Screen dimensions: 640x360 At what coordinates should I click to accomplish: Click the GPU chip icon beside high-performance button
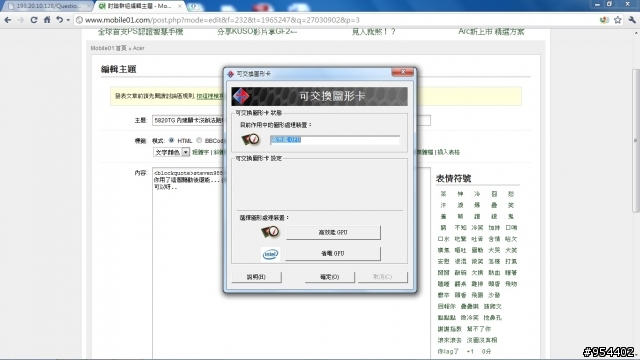point(270,232)
